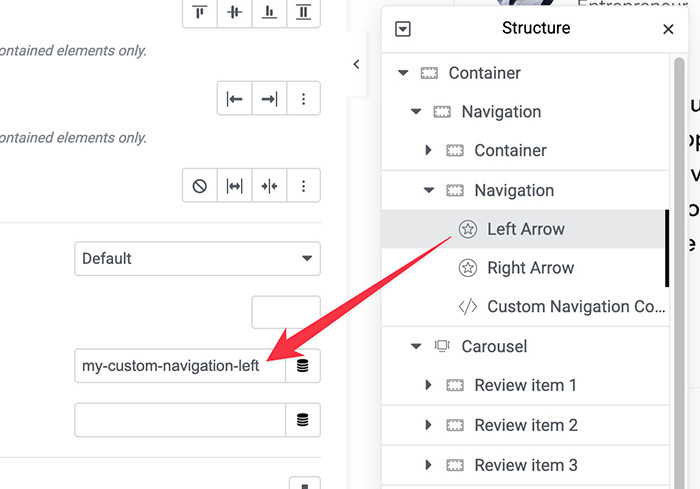
Task: Click the Carousel slides icon
Action: [x=442, y=346]
